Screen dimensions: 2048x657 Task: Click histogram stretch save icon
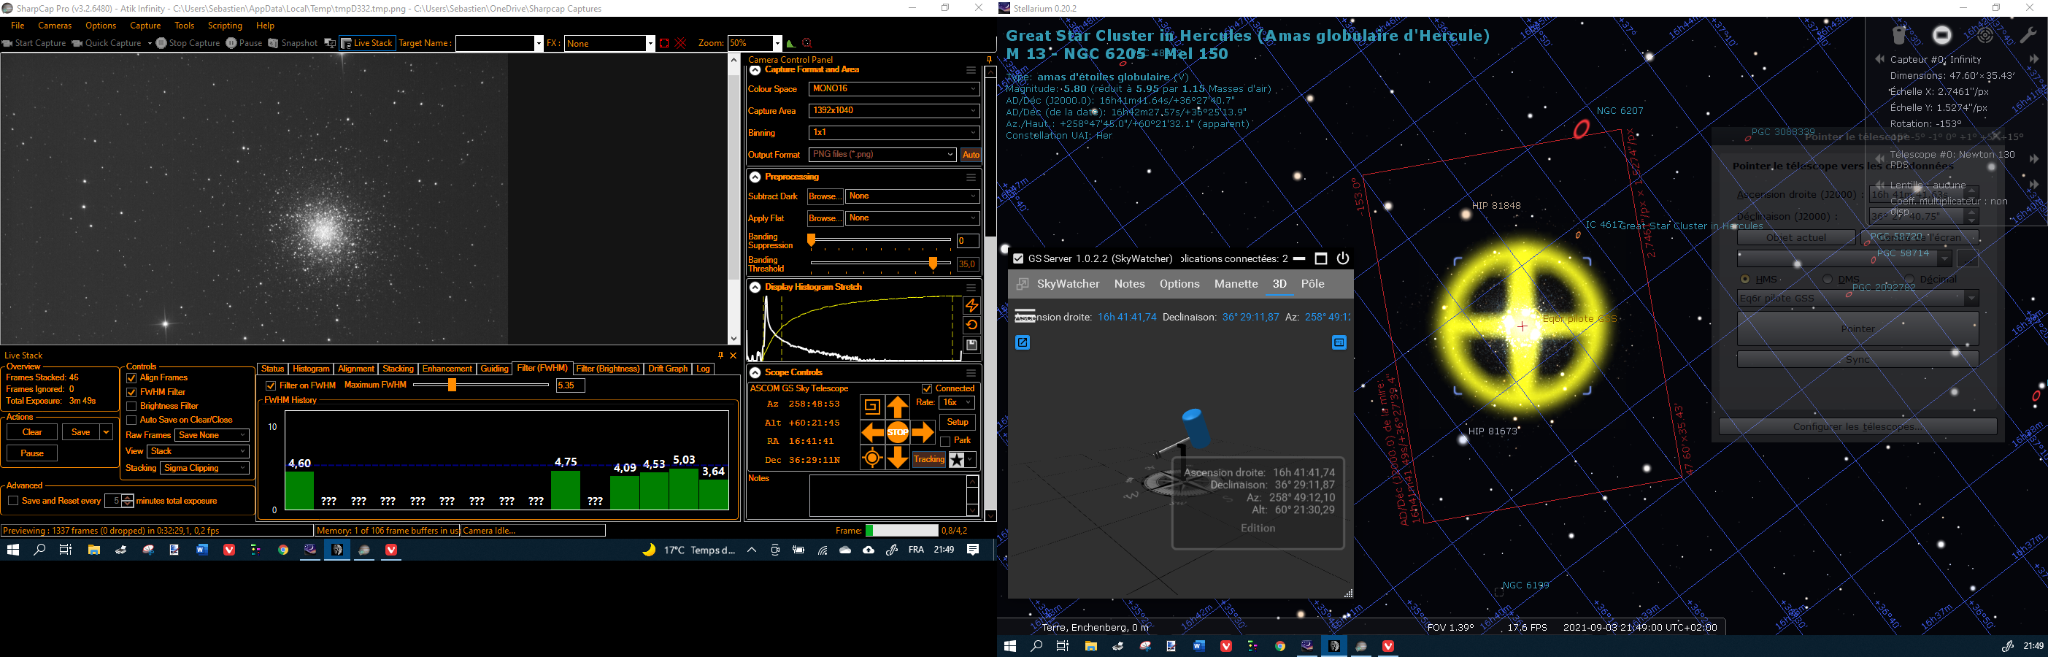click(x=971, y=345)
